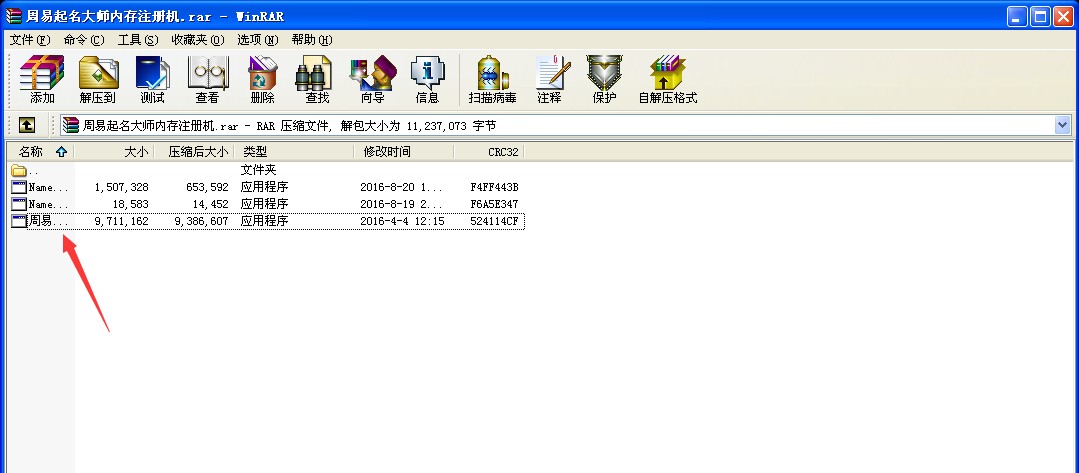The image size is (1079, 473).
Task: Click the 保护 (Protect) archive icon
Action: [604, 79]
